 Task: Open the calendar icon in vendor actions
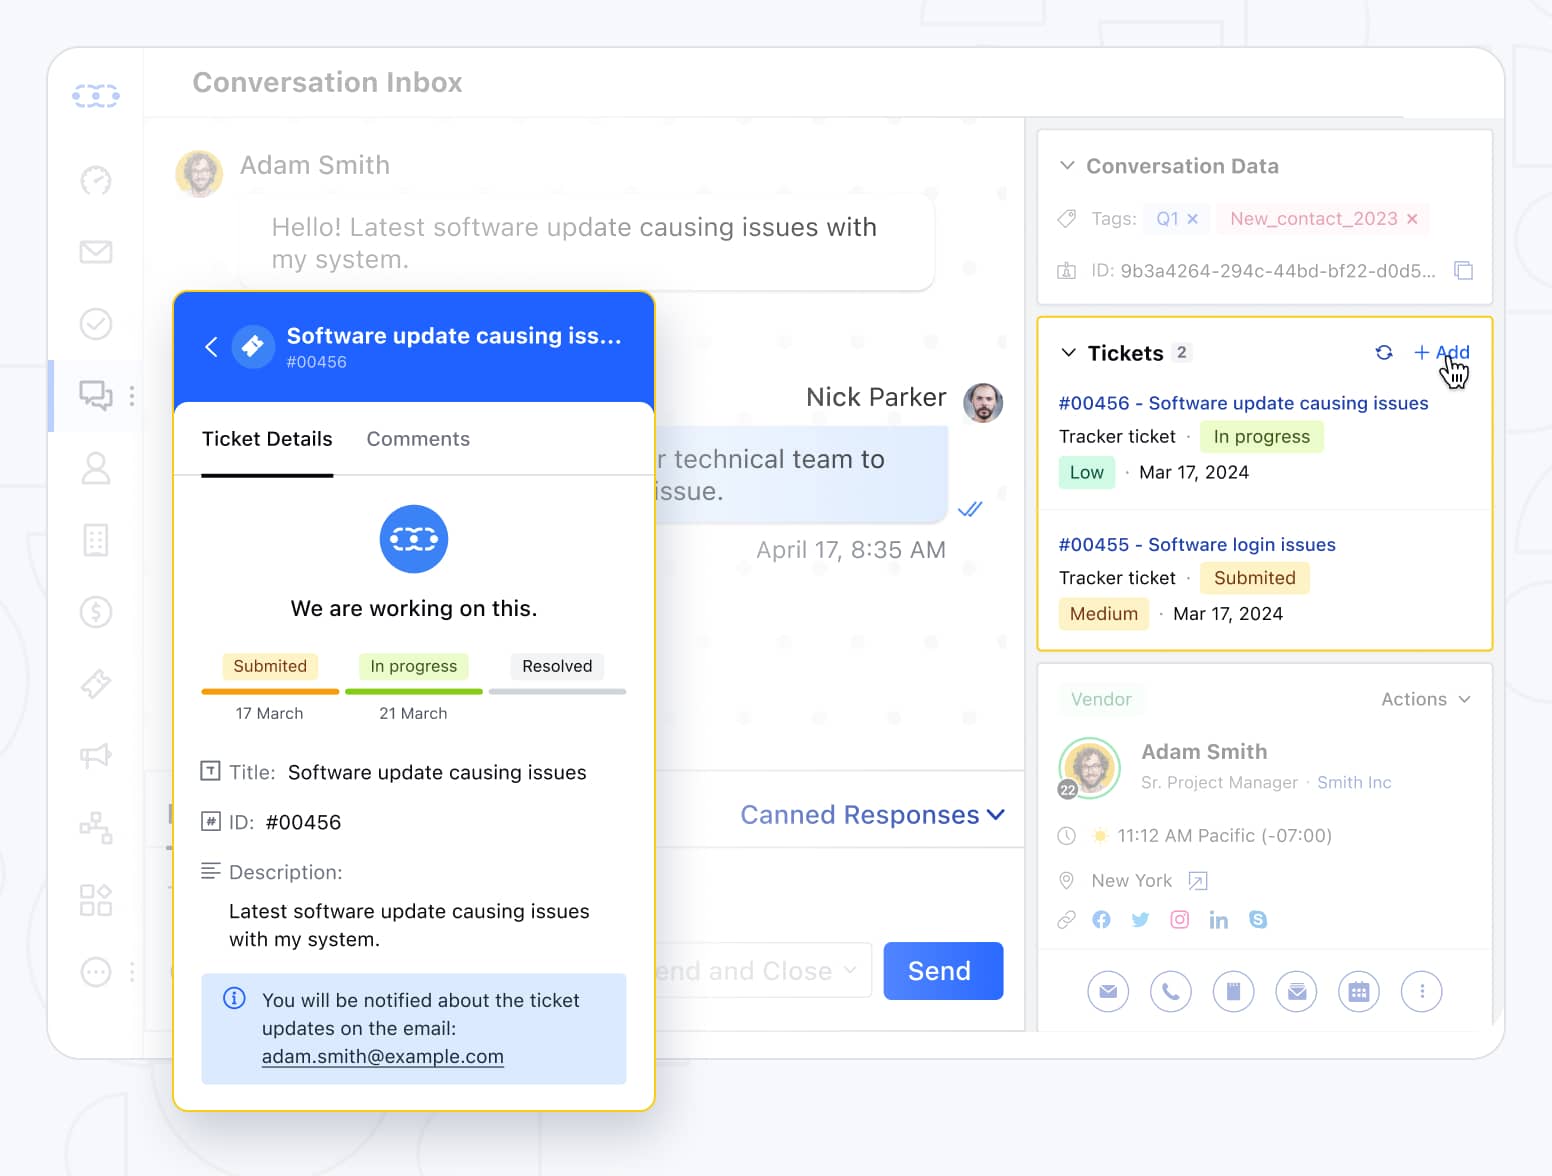coord(1358,992)
